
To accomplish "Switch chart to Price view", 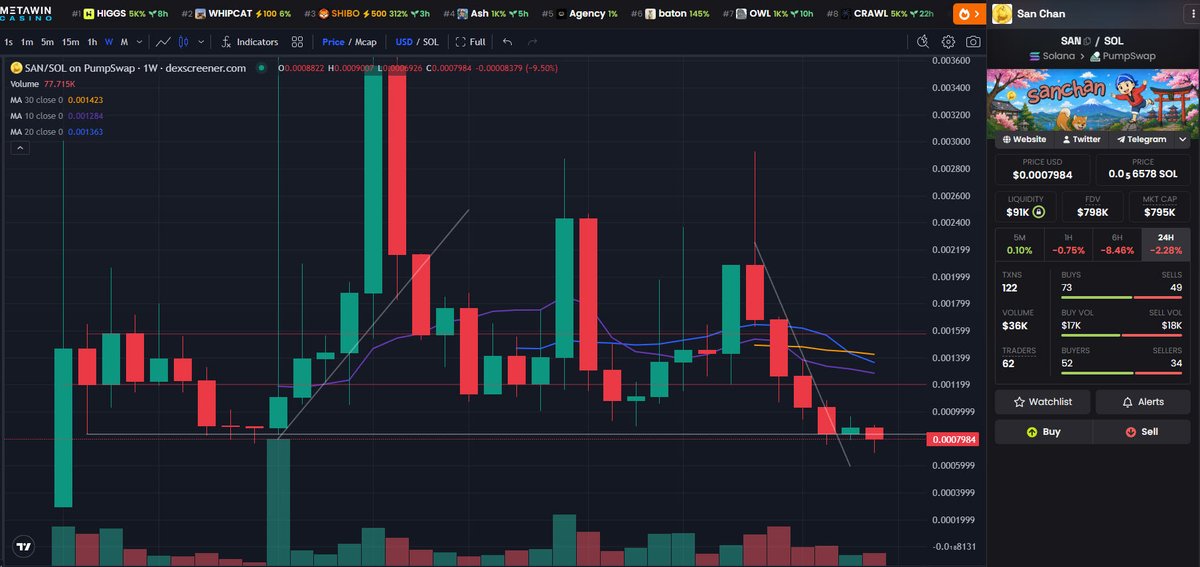I will point(333,42).
